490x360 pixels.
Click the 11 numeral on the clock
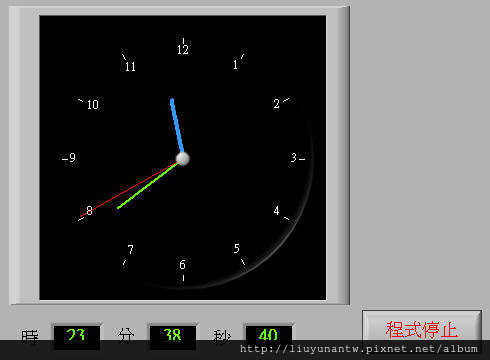130,67
